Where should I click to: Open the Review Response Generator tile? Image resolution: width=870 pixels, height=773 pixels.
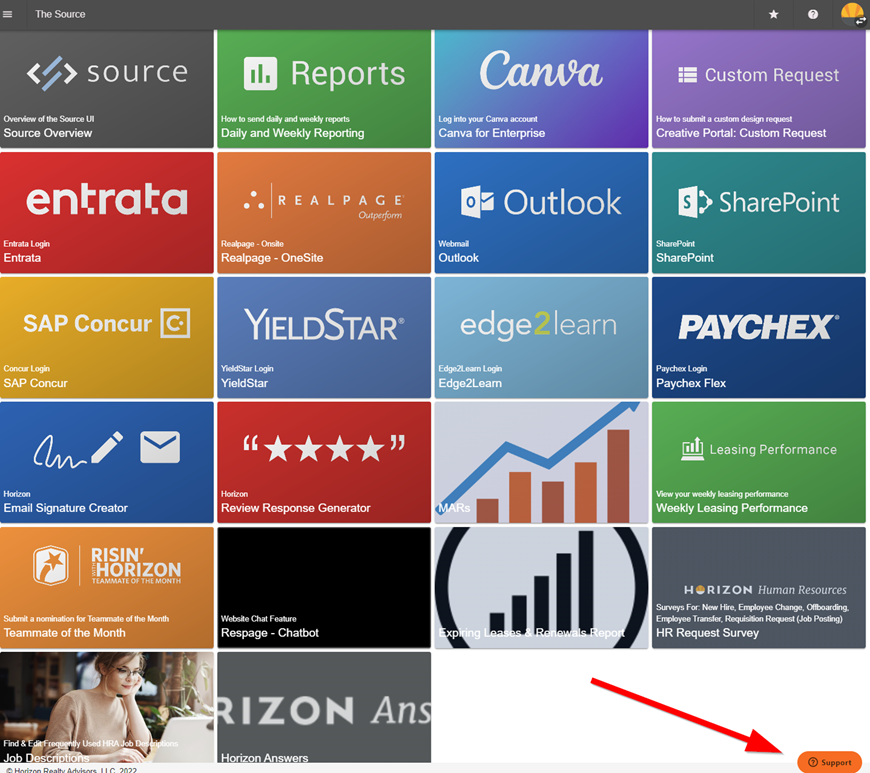tap(324, 463)
